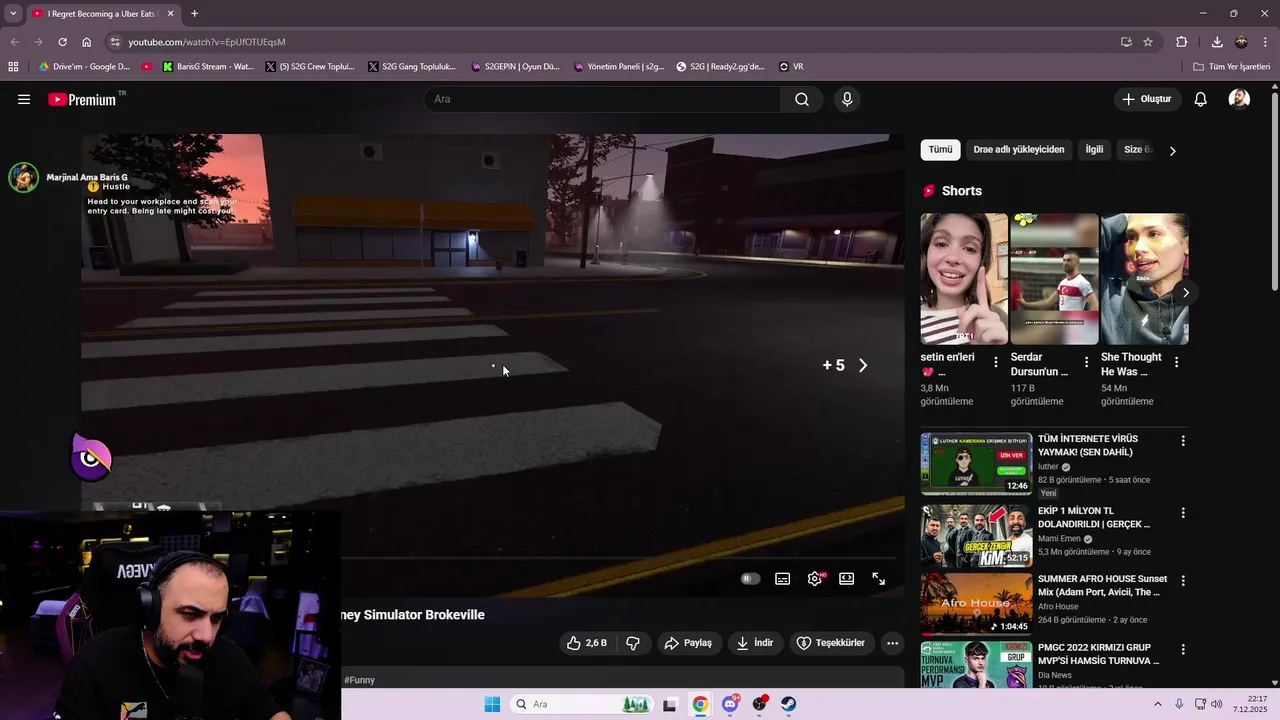This screenshot has width=1280, height=720.
Task: Select Drae adlı yükleyiciden chip
Action: pos(1019,150)
